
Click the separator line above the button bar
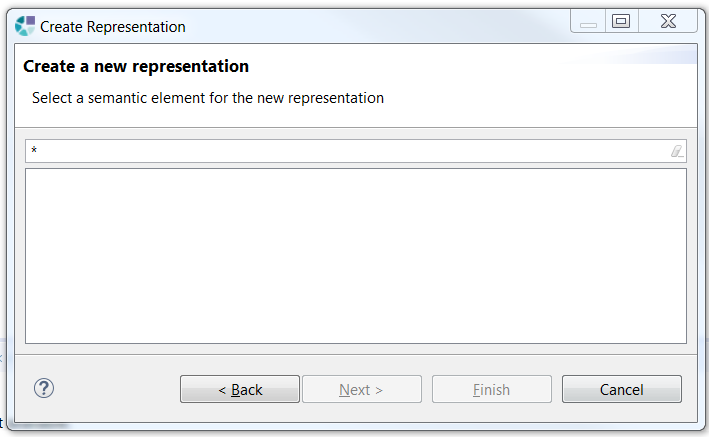point(355,357)
